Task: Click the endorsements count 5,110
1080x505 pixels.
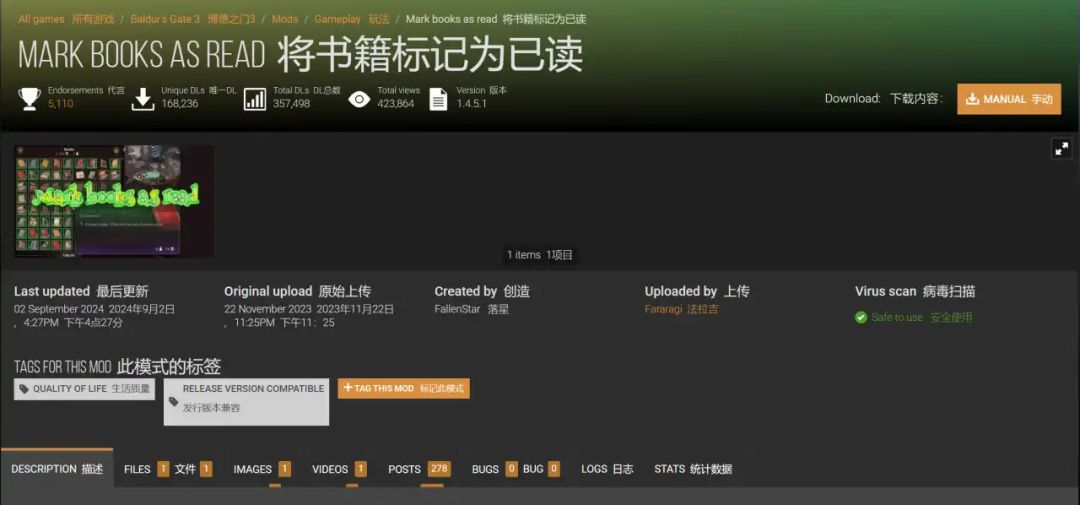Action: (x=61, y=104)
